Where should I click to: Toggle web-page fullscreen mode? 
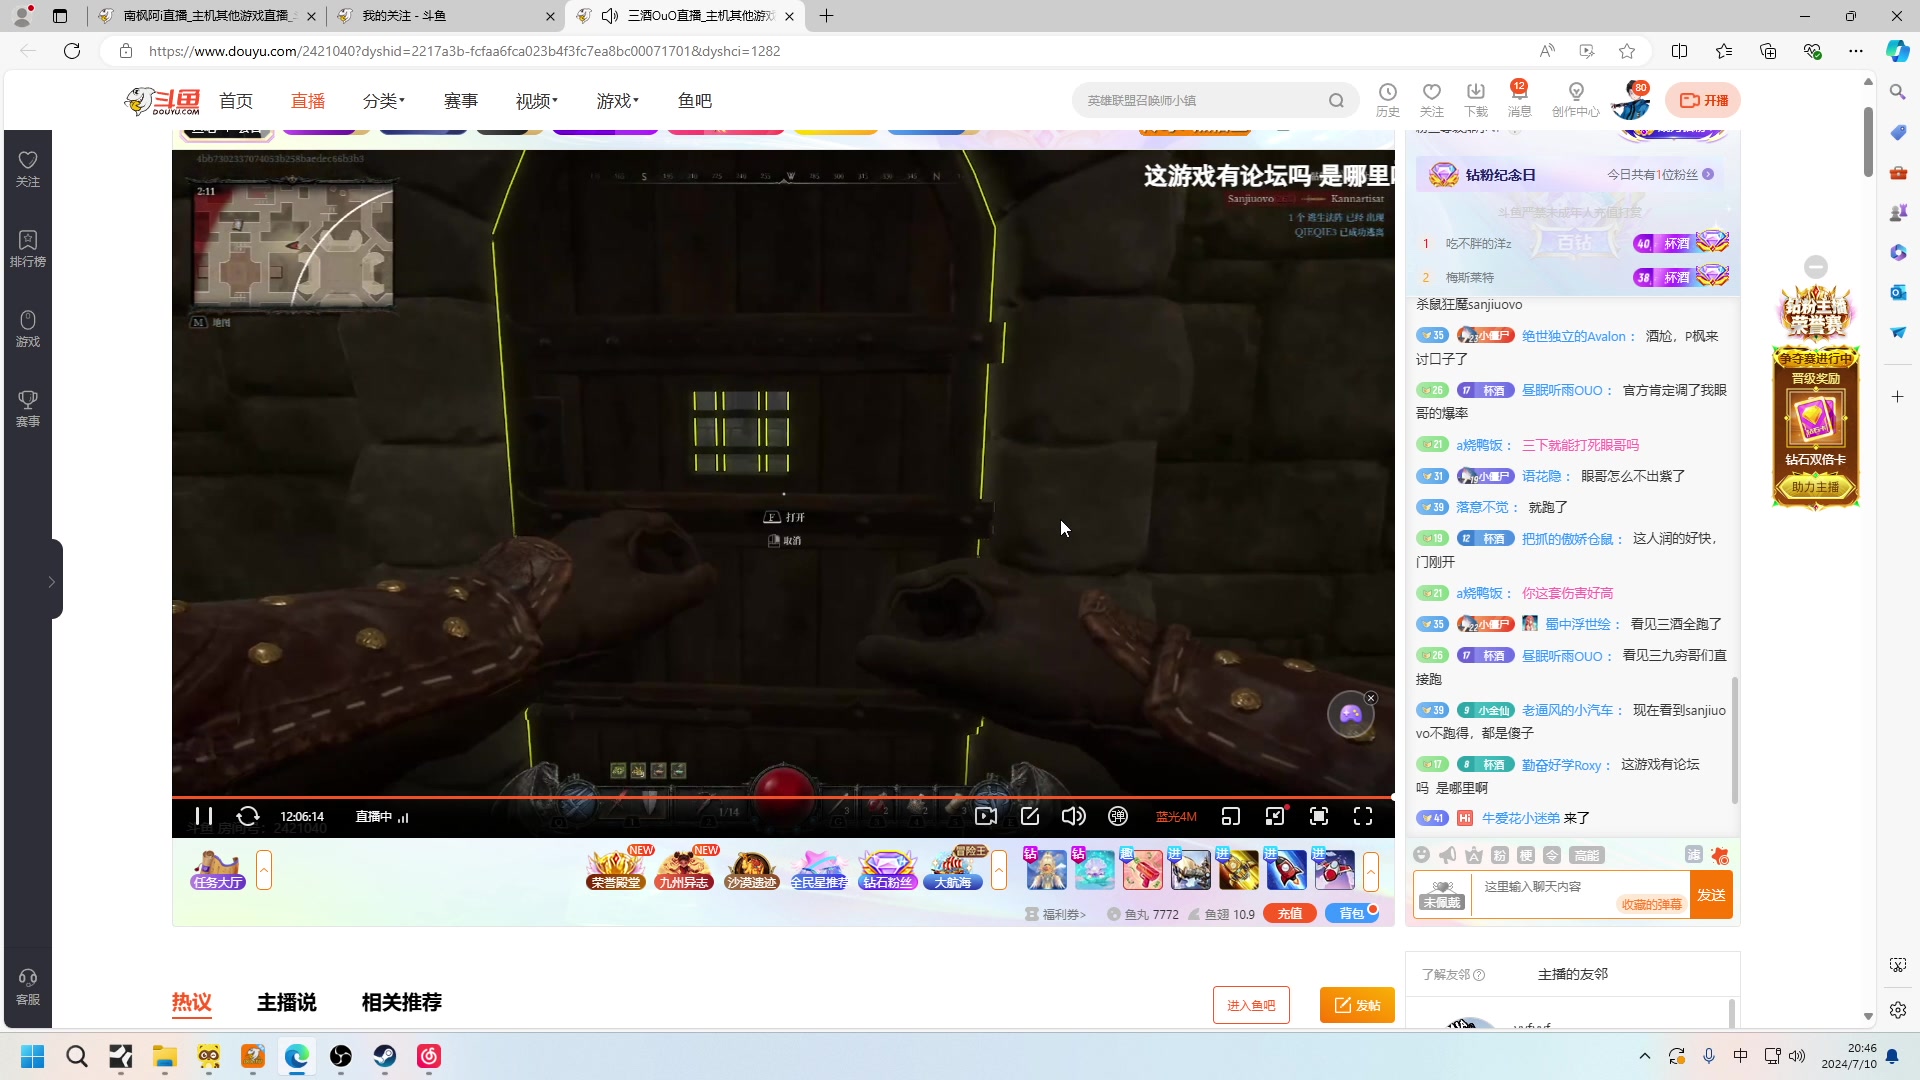(1319, 817)
